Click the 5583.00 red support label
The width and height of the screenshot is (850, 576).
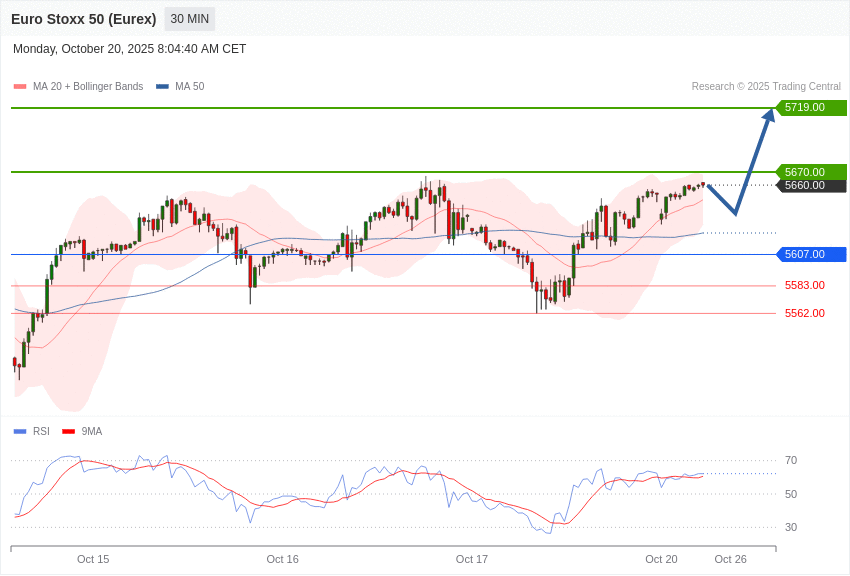804,285
